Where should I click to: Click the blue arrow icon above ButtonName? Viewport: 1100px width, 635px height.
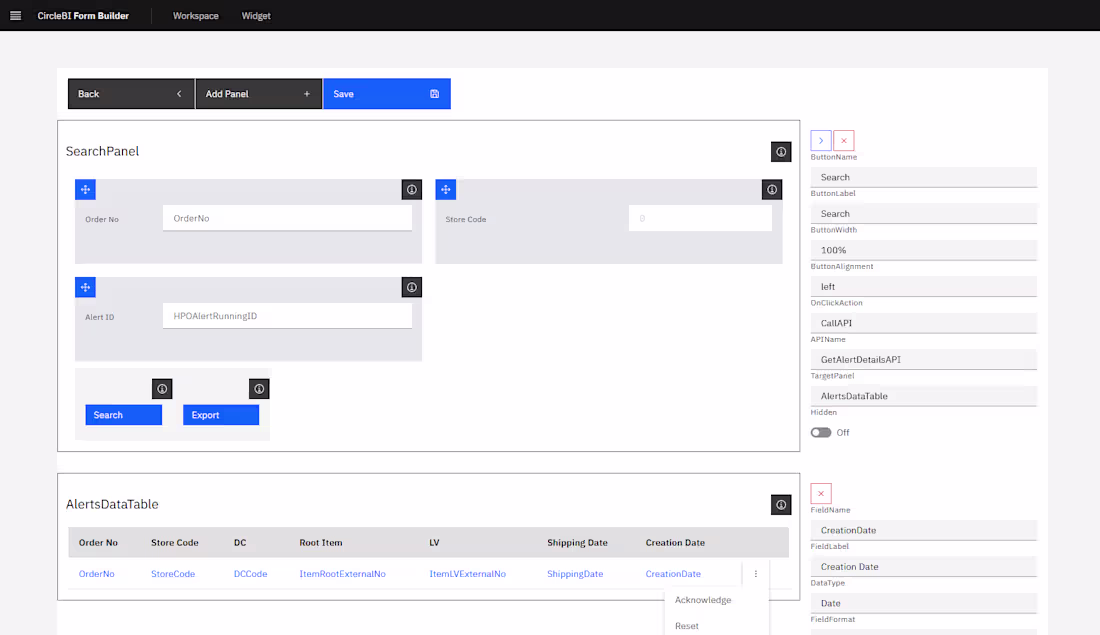(820, 140)
